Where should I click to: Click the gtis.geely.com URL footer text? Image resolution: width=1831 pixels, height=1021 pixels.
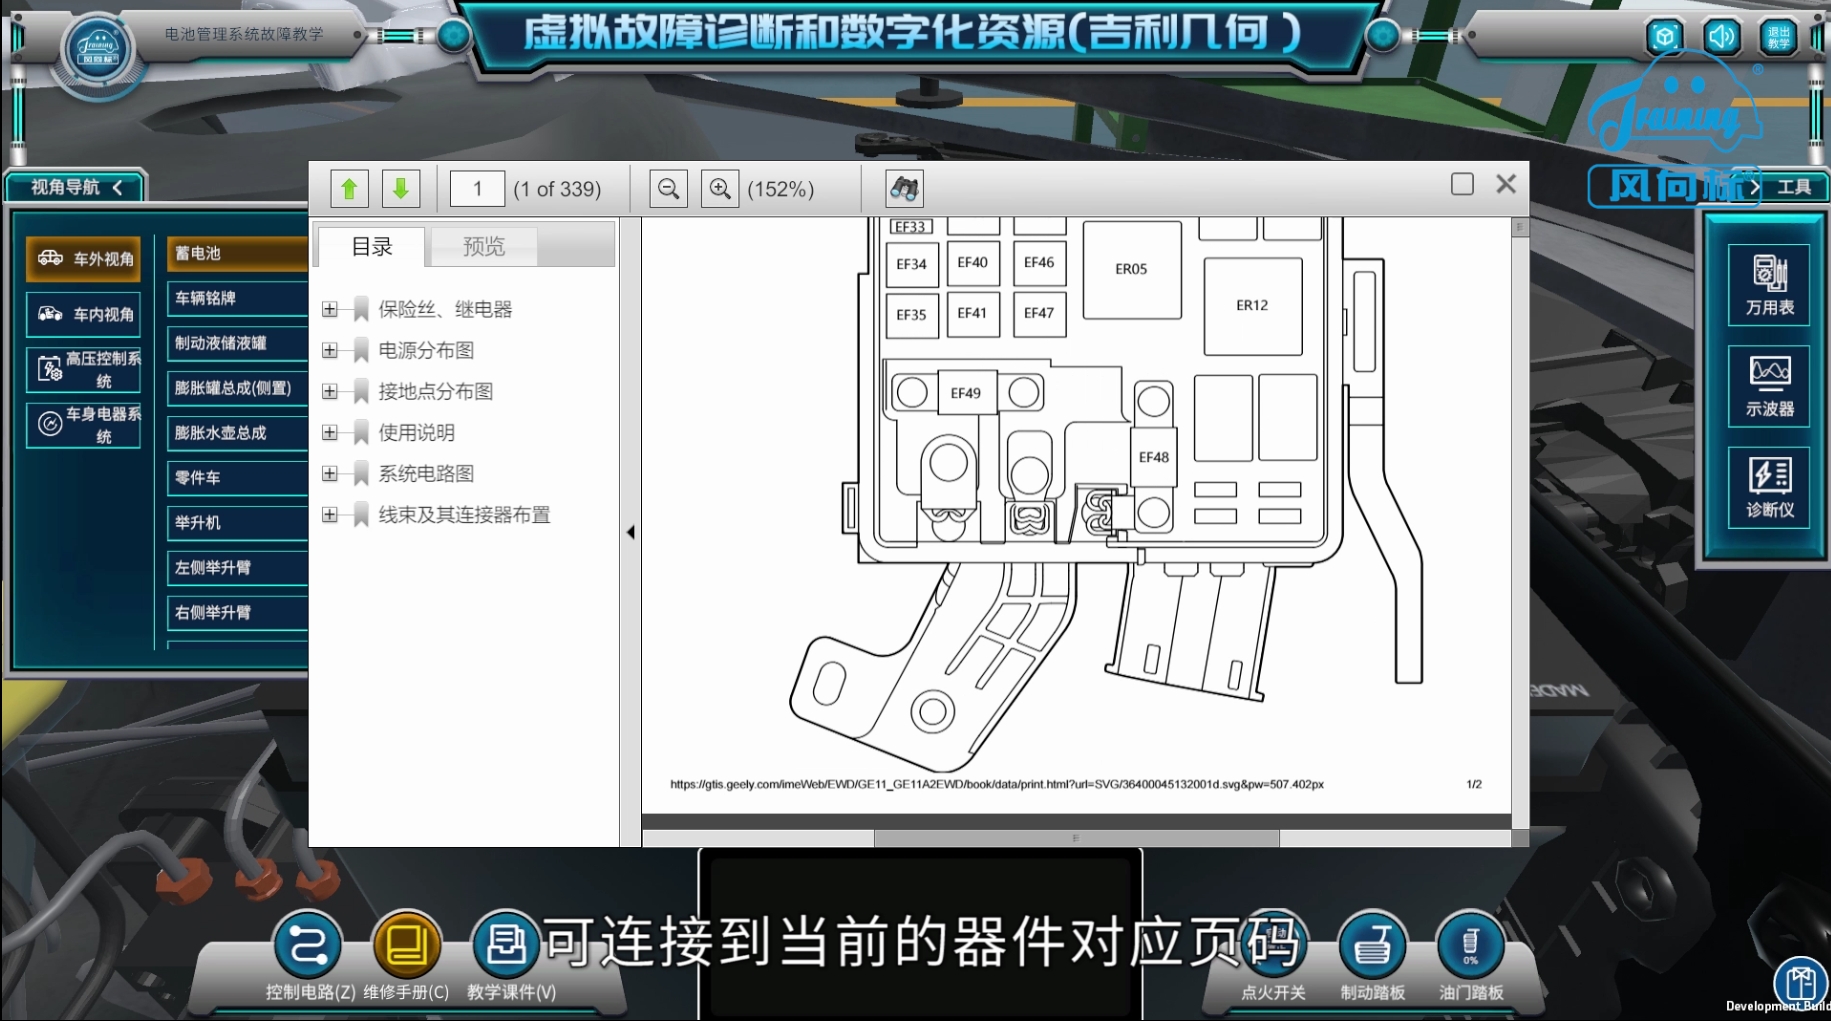[997, 784]
